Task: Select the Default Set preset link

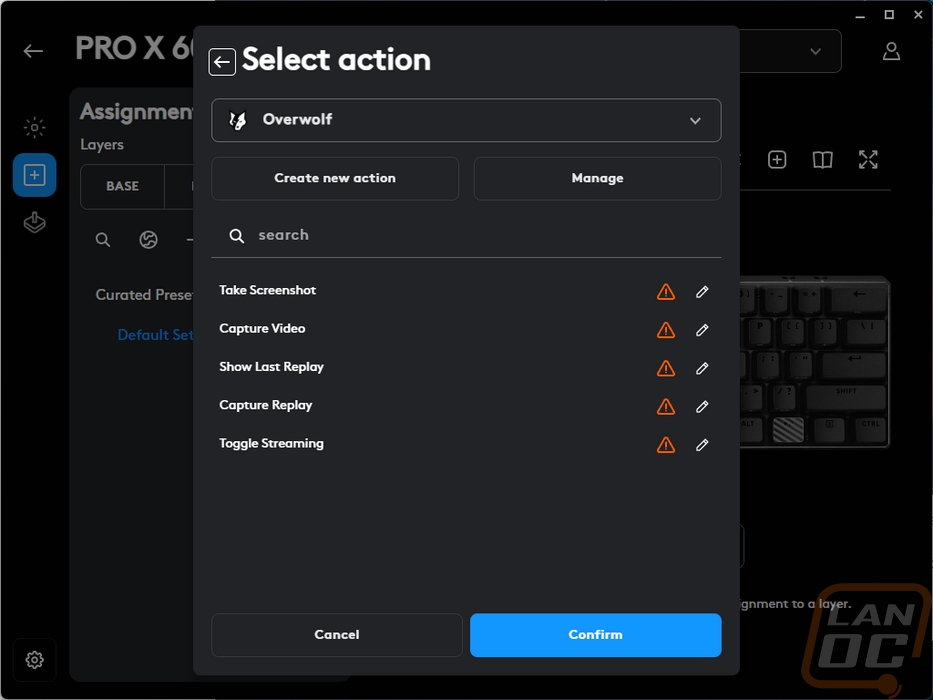Action: click(155, 335)
